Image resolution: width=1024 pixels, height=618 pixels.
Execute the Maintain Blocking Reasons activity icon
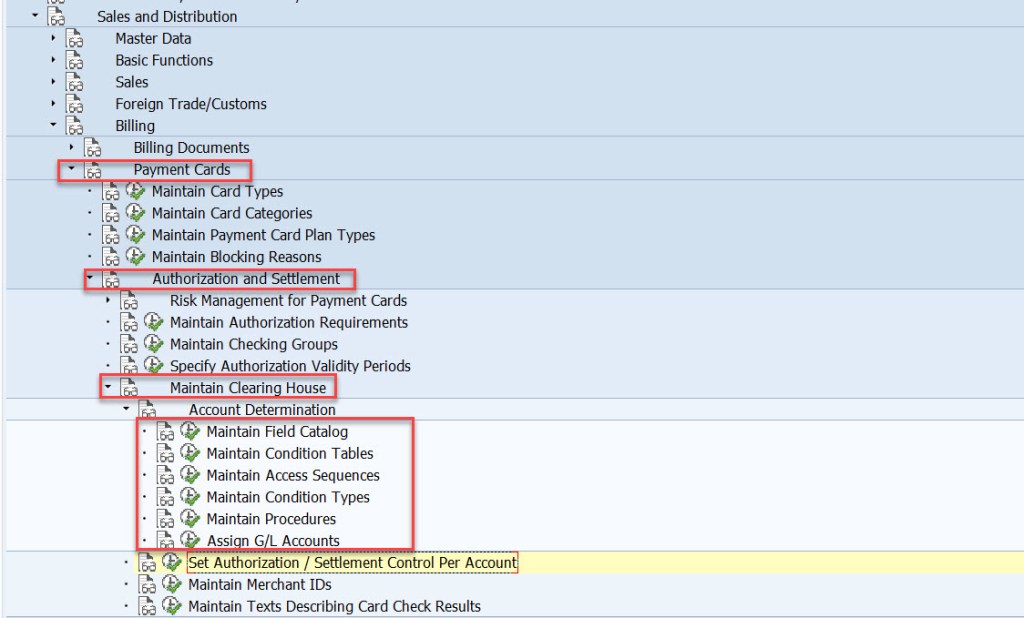[136, 256]
